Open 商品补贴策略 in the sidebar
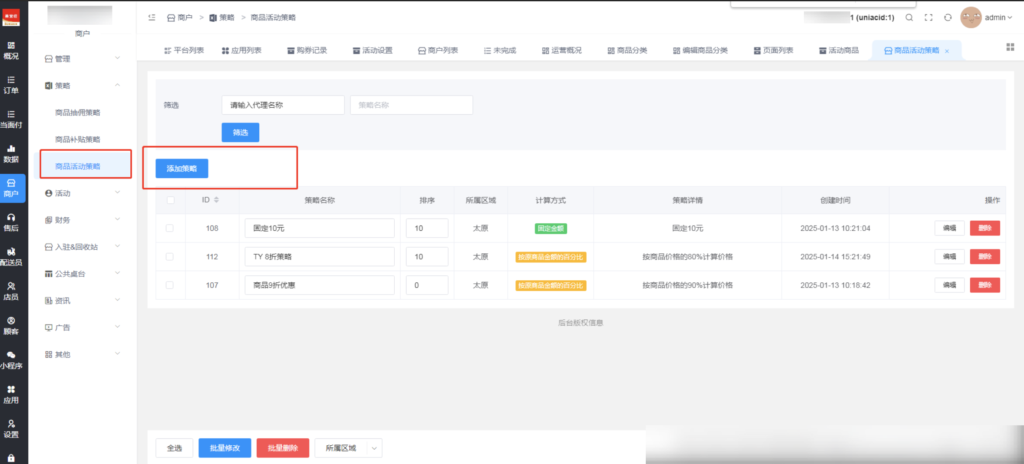Screen dimensions: 1024x464 pos(78,139)
